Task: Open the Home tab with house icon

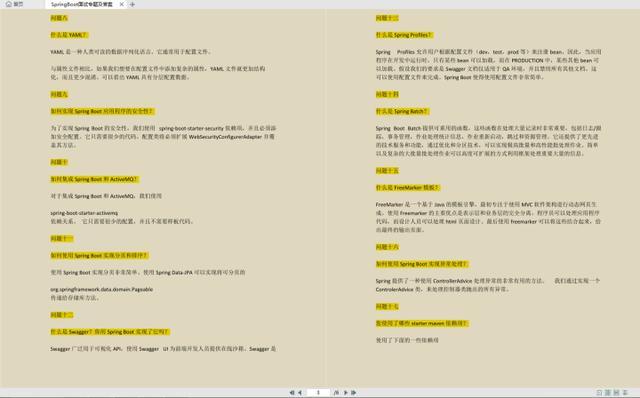Action: click(x=14, y=4)
